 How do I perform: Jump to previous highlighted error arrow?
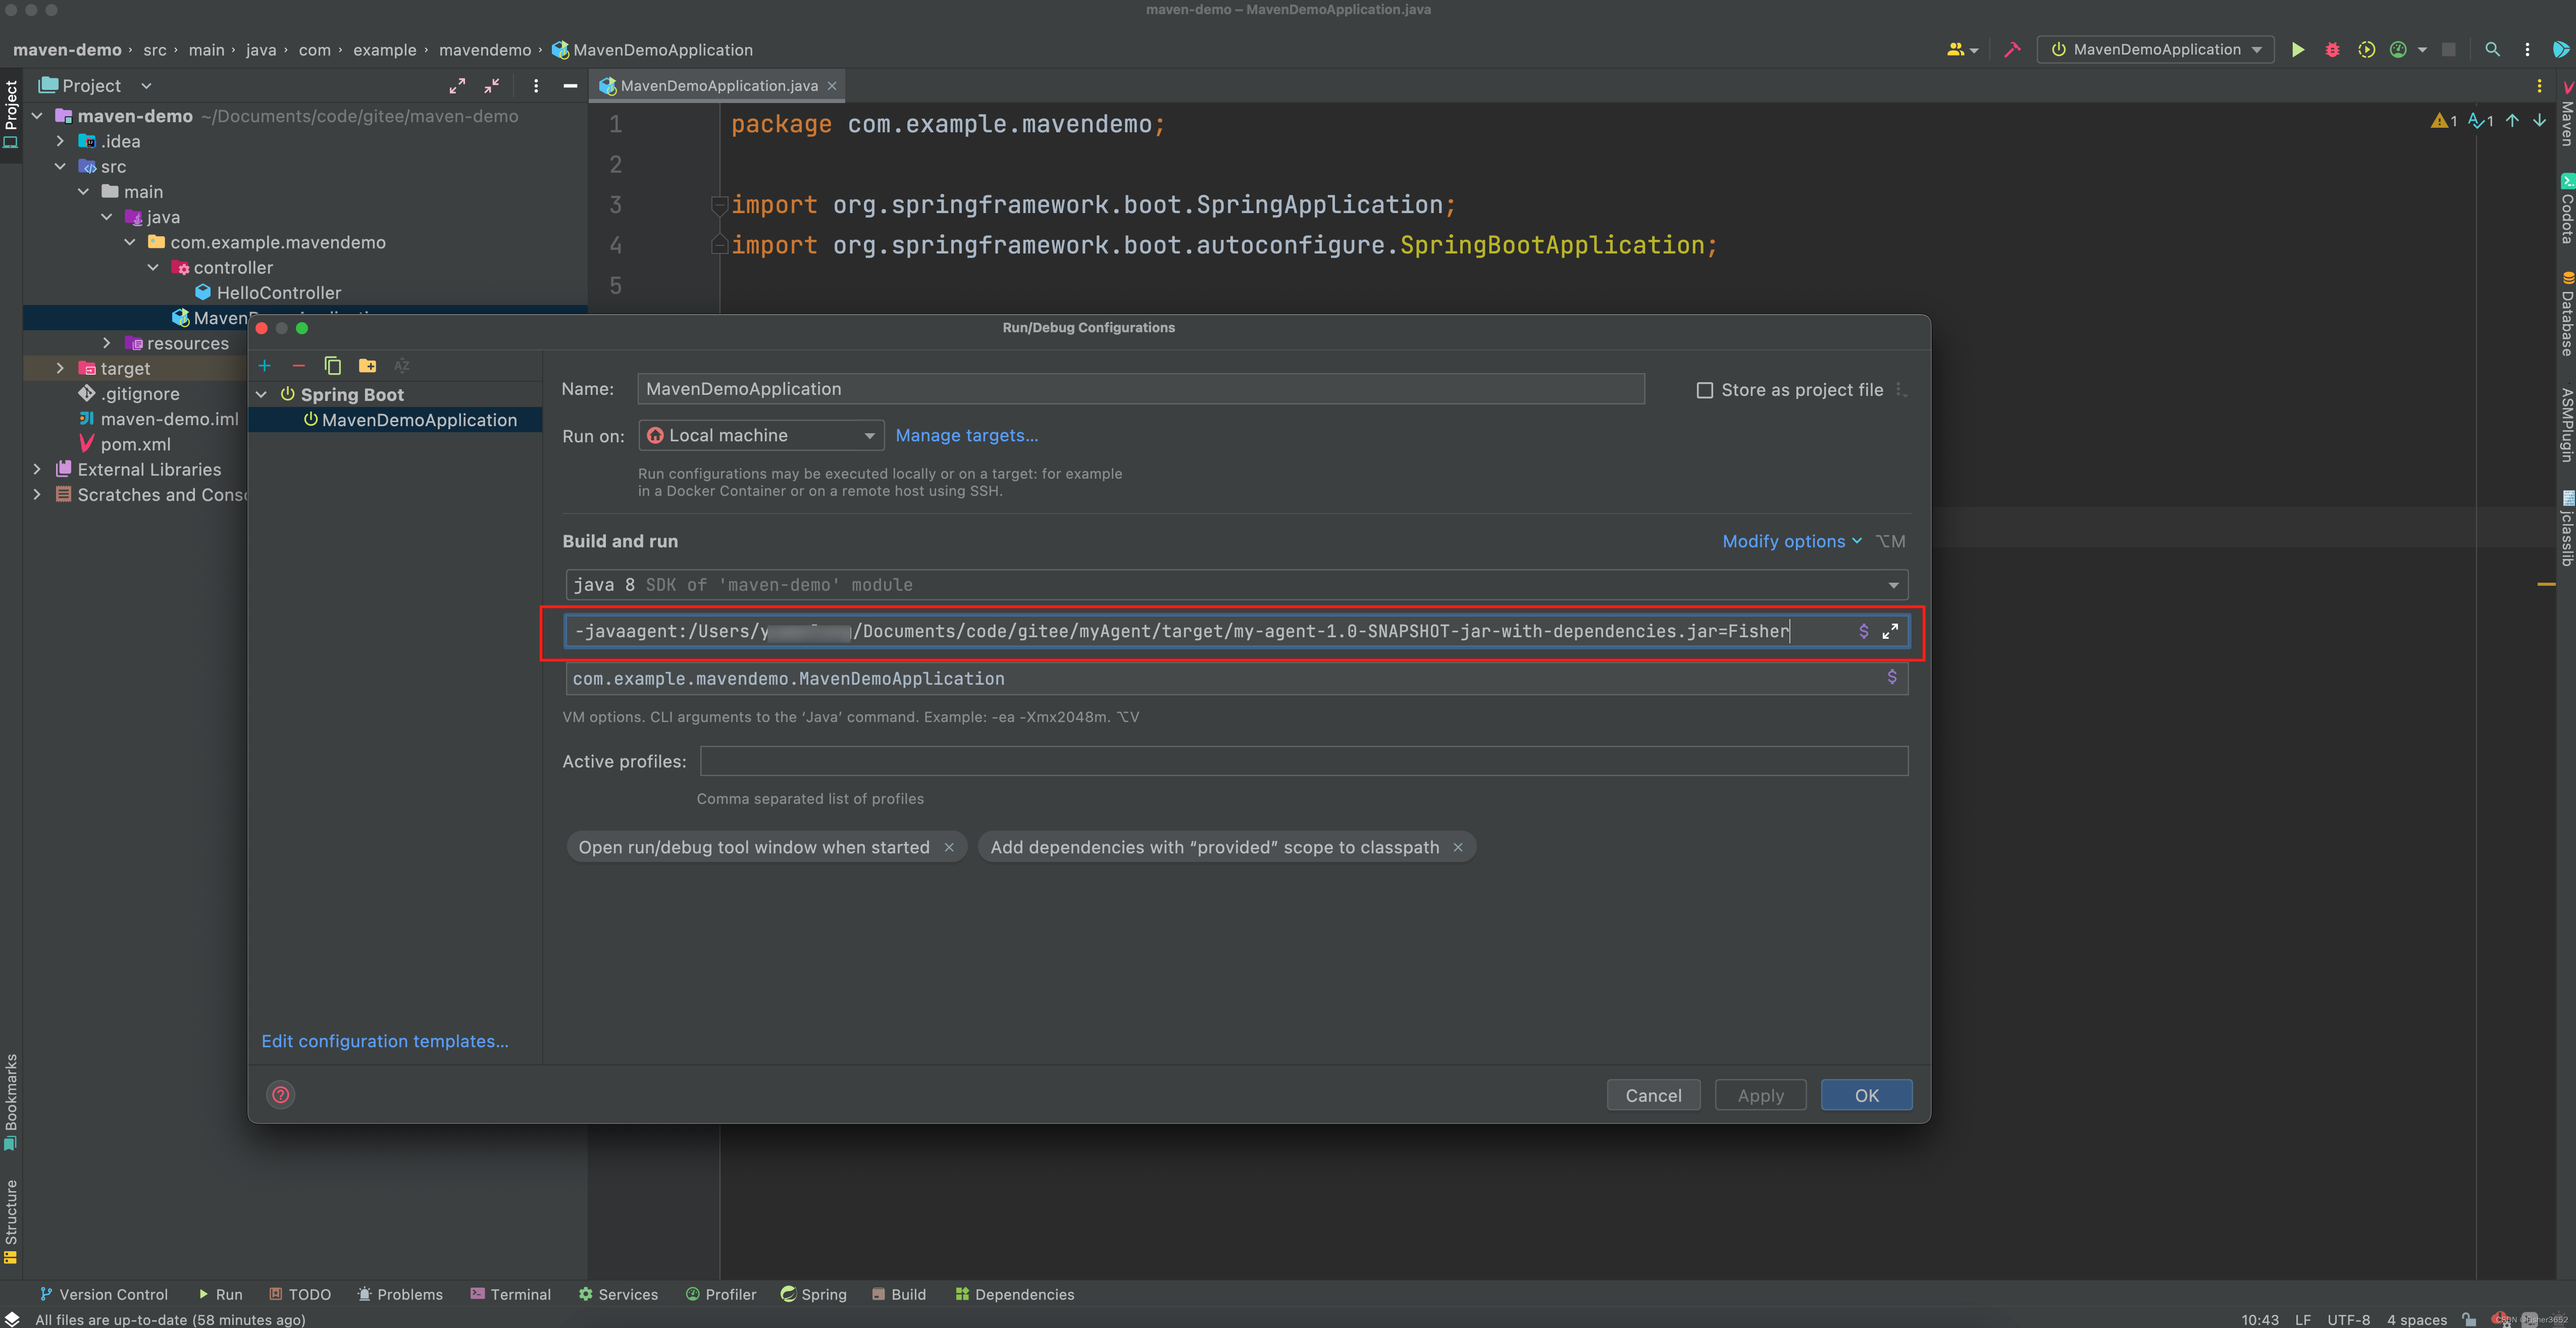pyautogui.click(x=2512, y=121)
